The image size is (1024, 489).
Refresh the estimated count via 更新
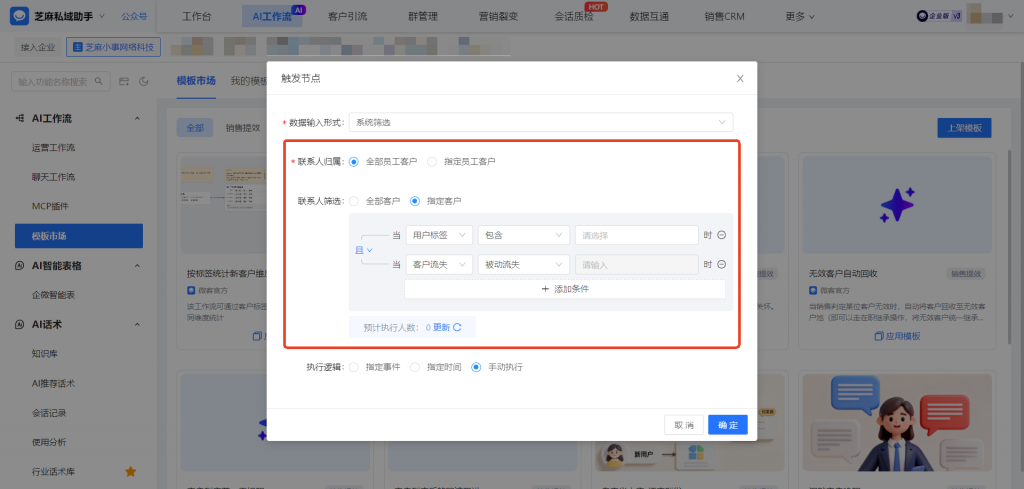pyautogui.click(x=447, y=328)
